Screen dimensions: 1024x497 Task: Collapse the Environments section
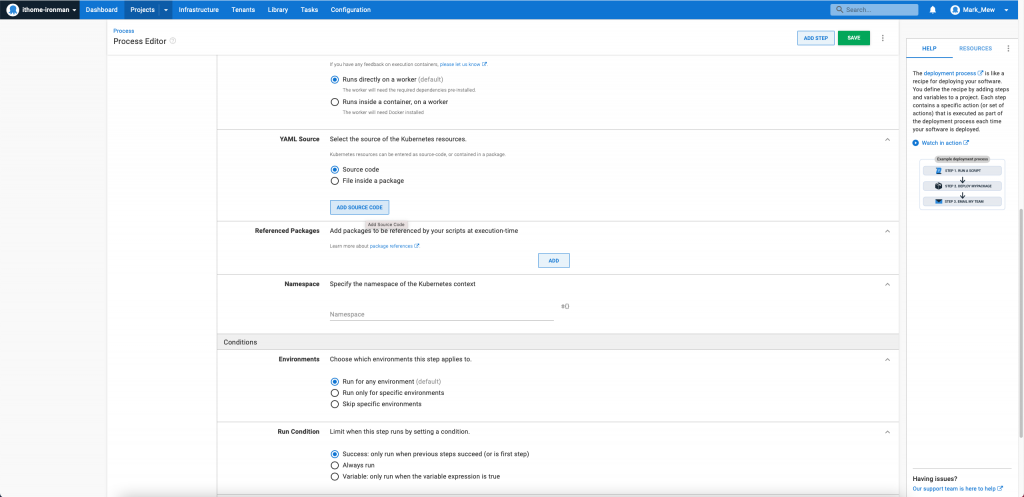(x=887, y=360)
